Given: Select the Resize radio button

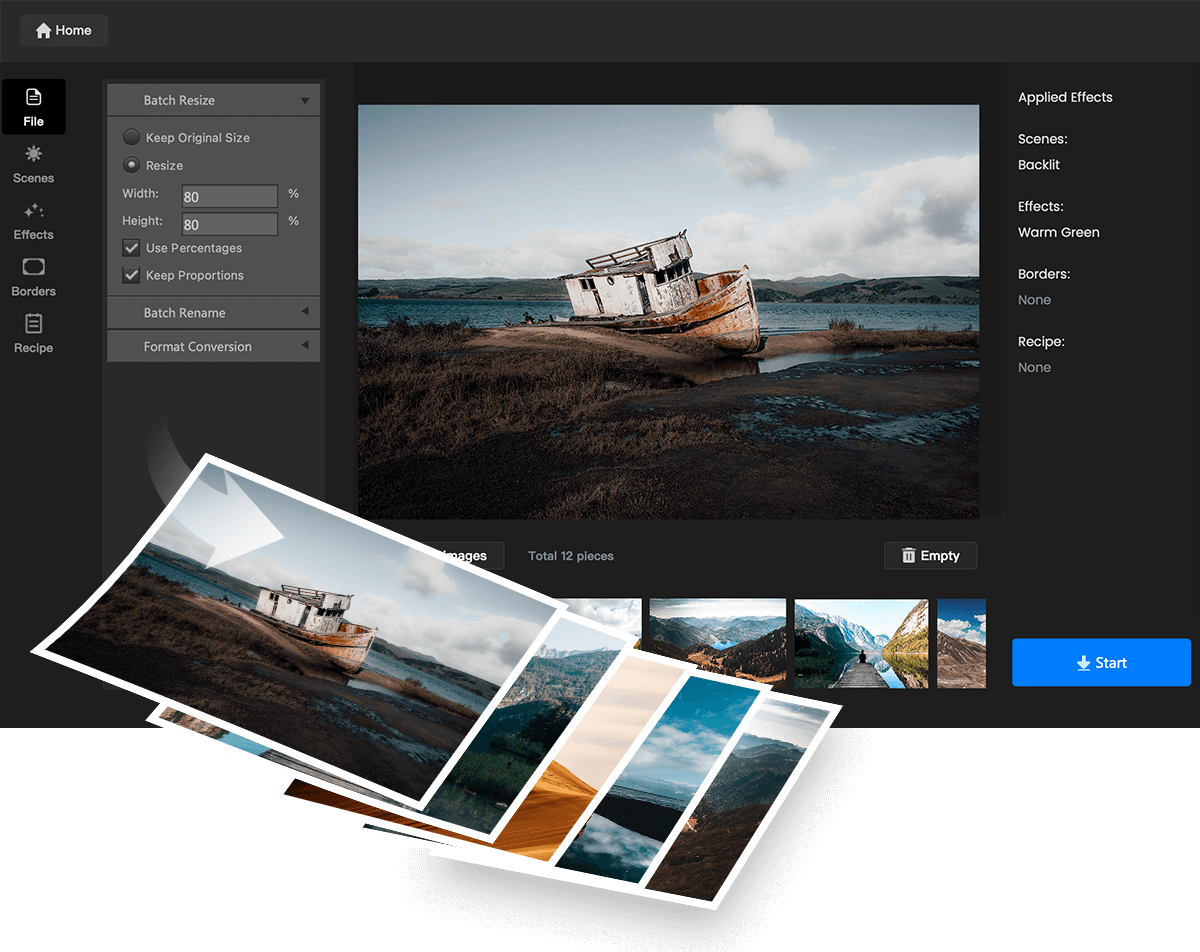Looking at the screenshot, I should [x=131, y=165].
